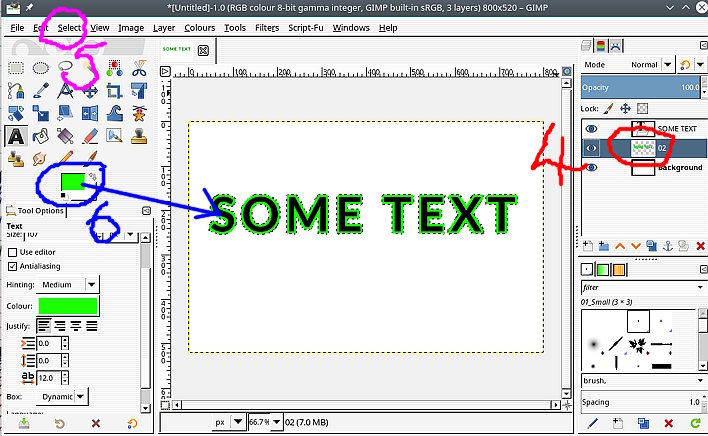Screen dimensions: 708x436
Task: Select the Rectangle Select tool
Action: (16, 68)
